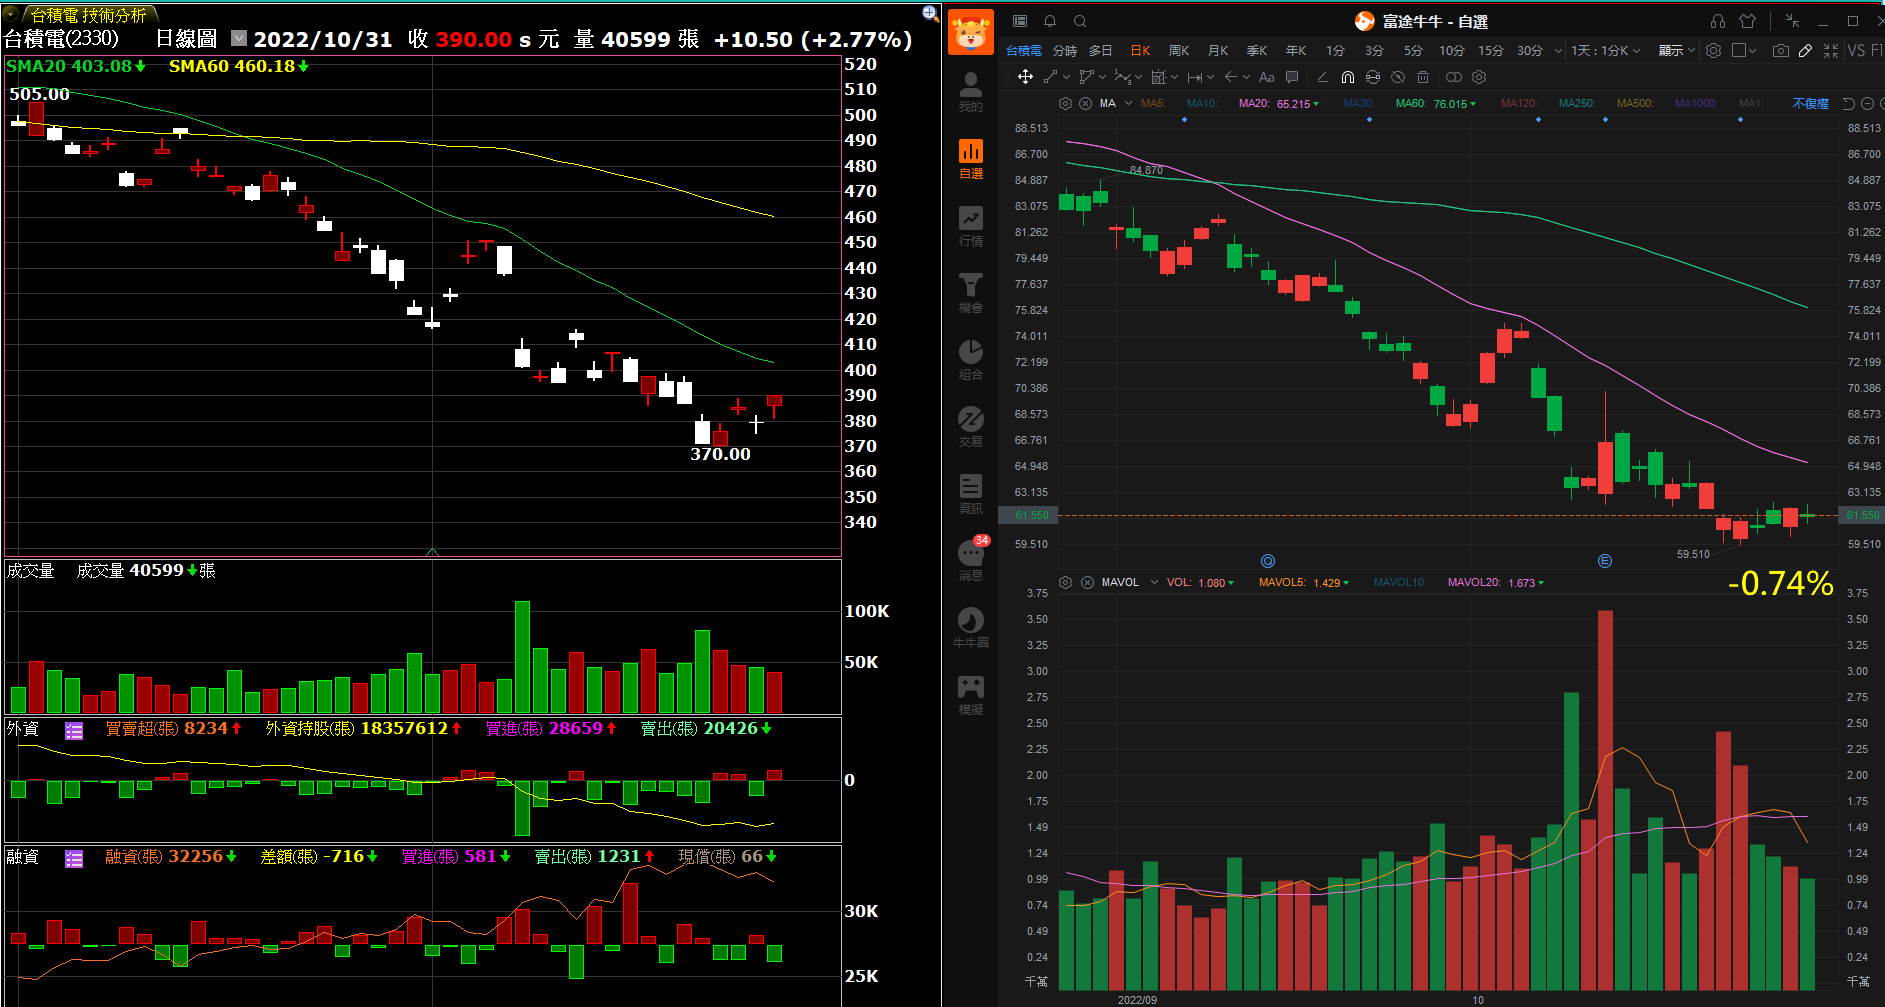The height and width of the screenshot is (1007, 1885).
Task: Select the text Aa annotation tool
Action: pos(1266,77)
